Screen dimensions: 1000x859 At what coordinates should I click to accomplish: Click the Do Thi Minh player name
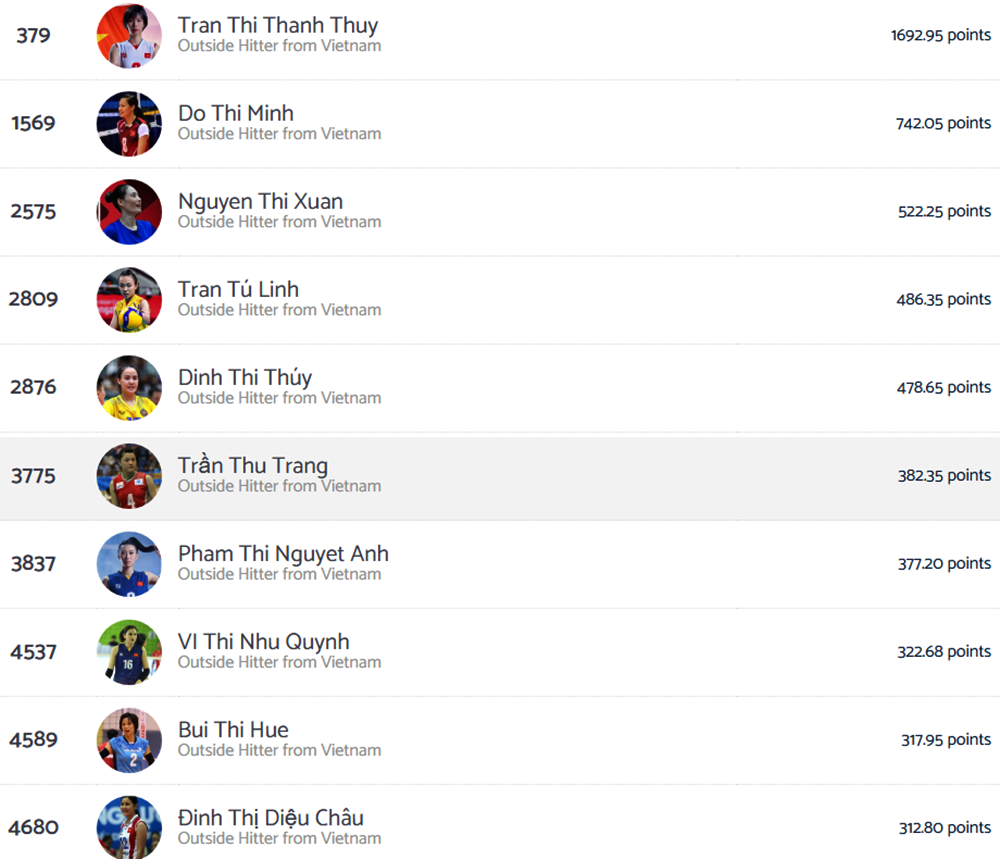pyautogui.click(x=236, y=113)
